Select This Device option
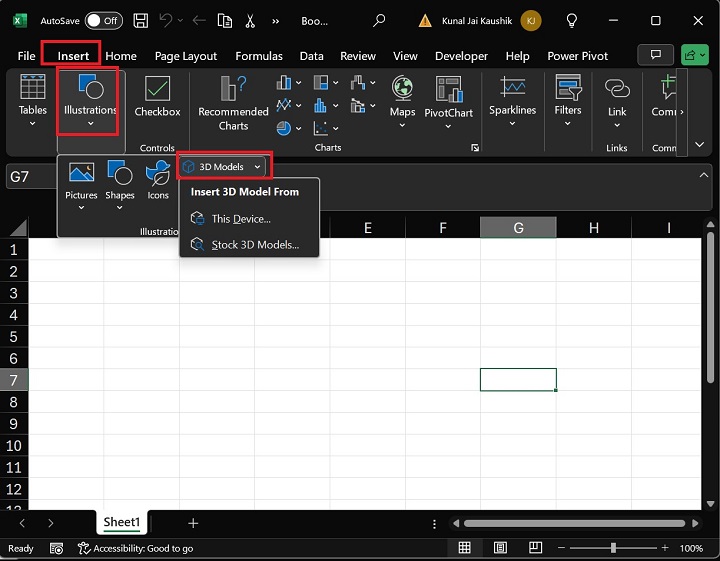 [x=240, y=218]
